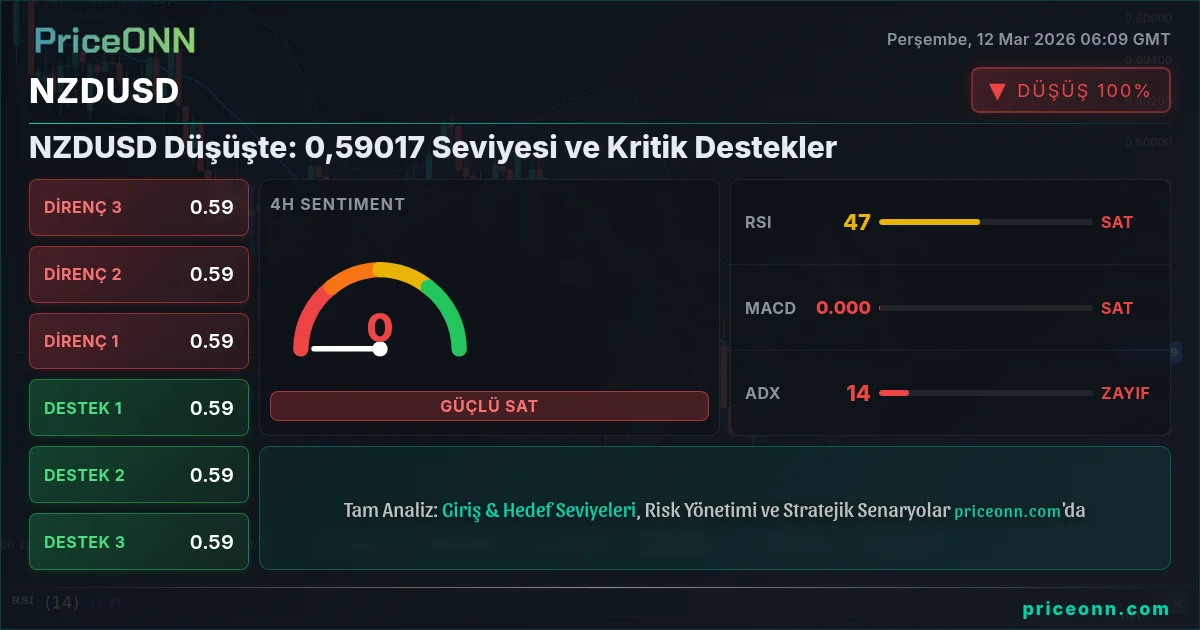Select the DİRENÇ 3 level box
1200x630 pixels.
(139, 207)
